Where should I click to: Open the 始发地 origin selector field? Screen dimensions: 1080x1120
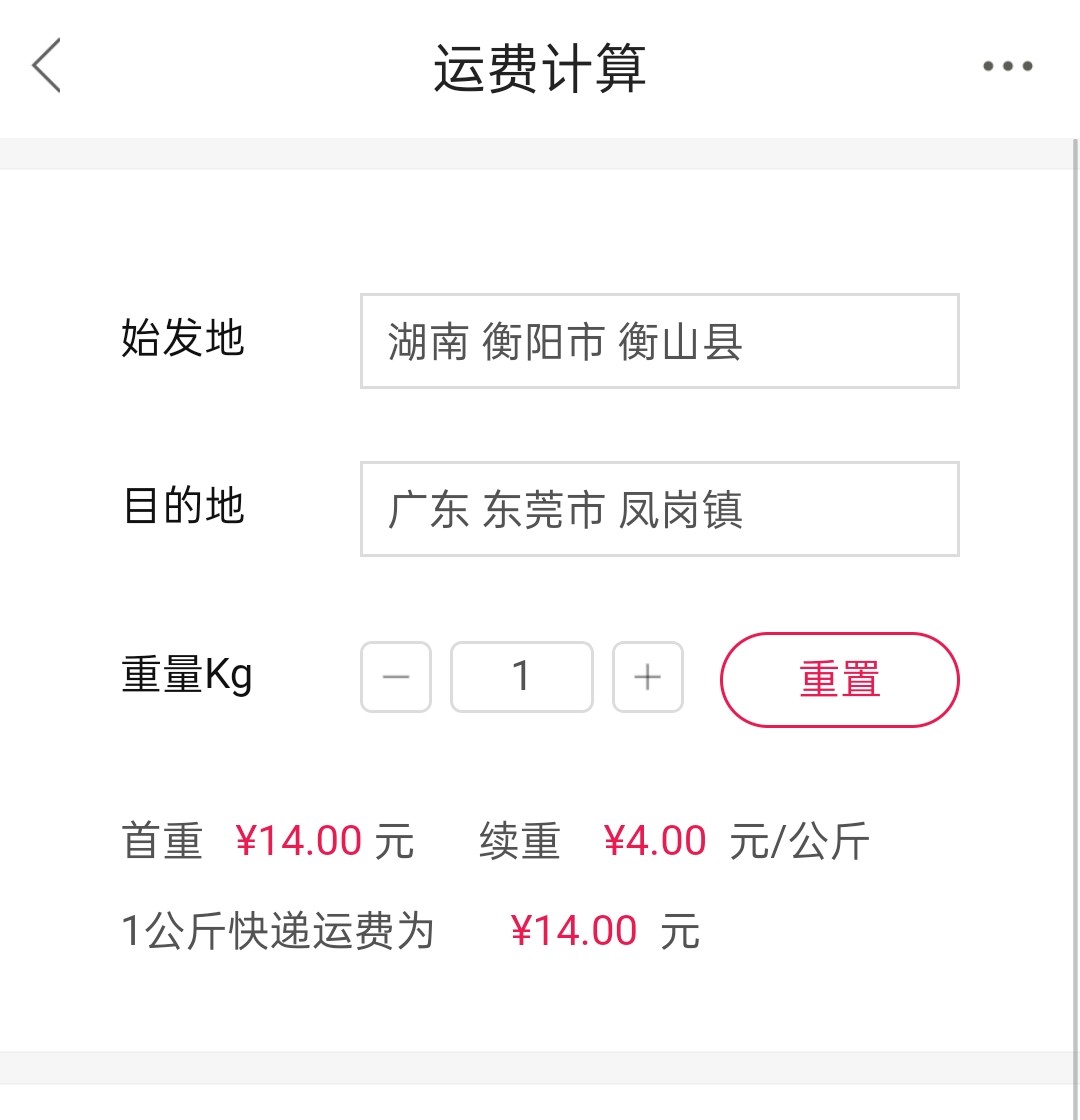(659, 341)
